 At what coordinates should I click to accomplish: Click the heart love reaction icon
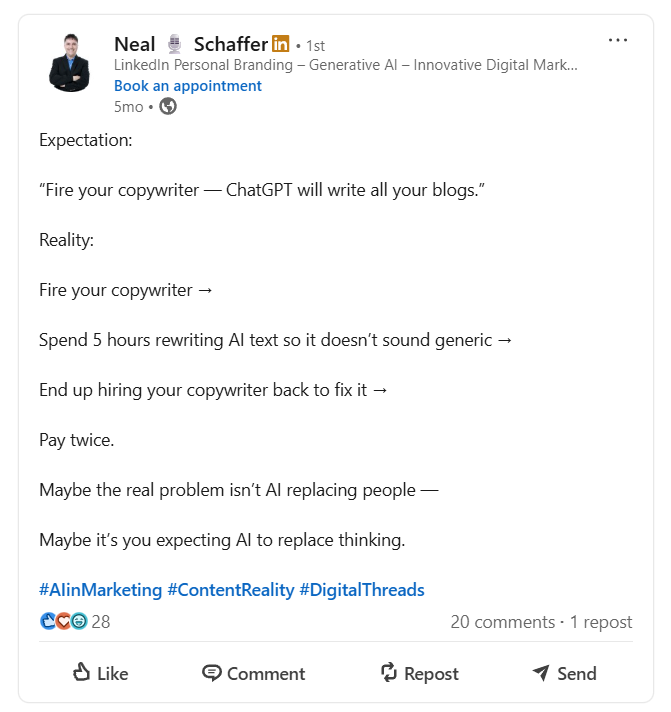(x=63, y=621)
